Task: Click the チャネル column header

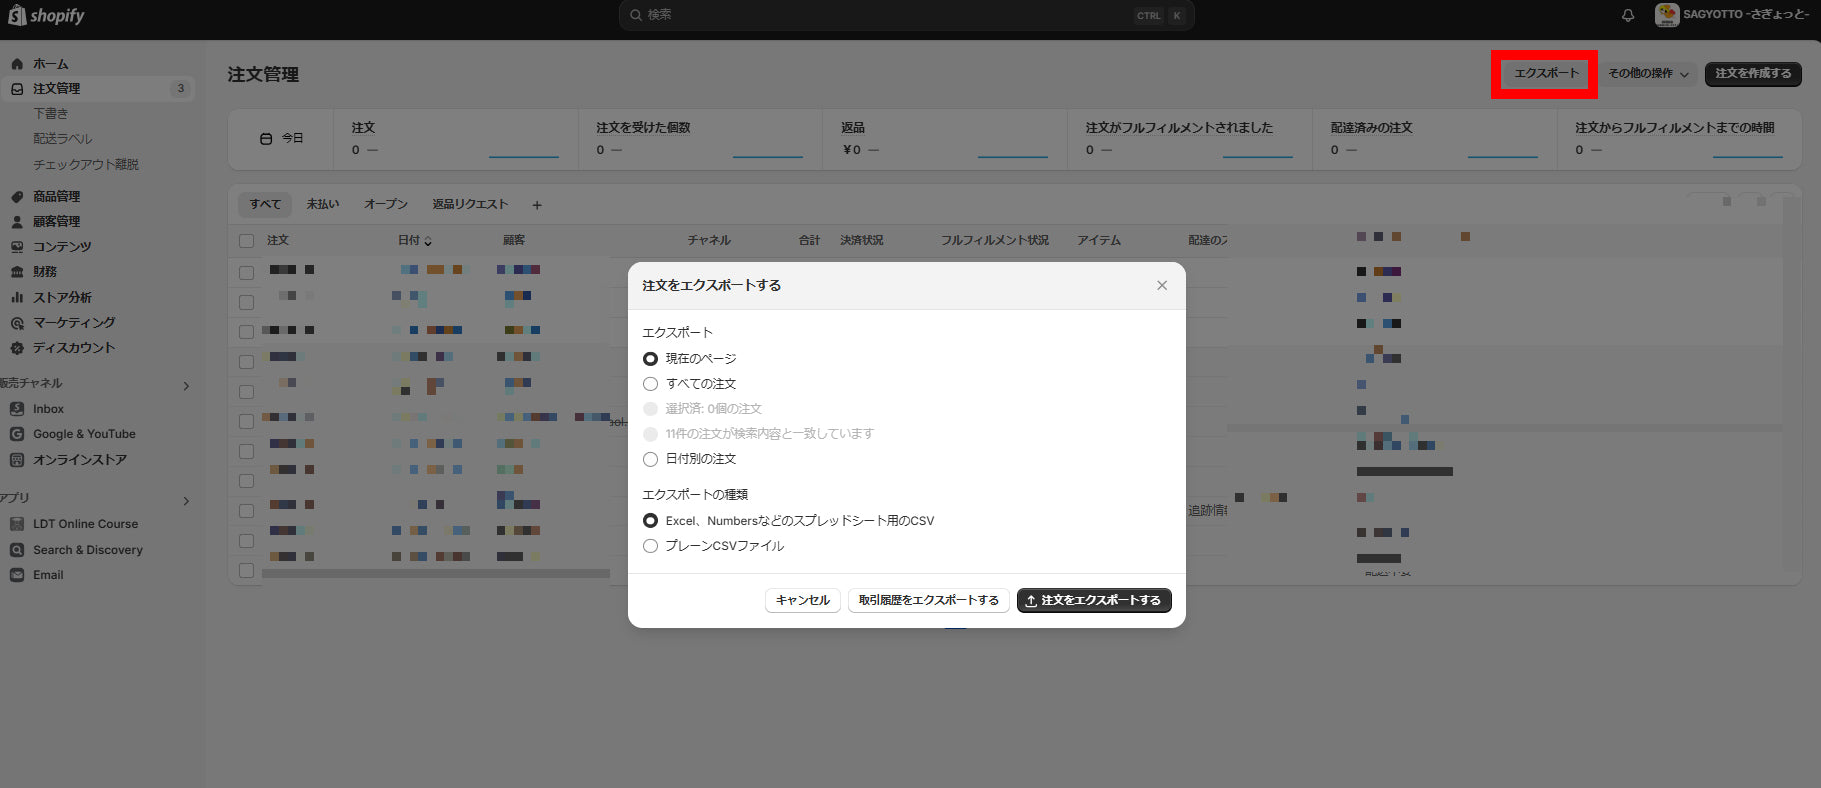Action: (709, 241)
